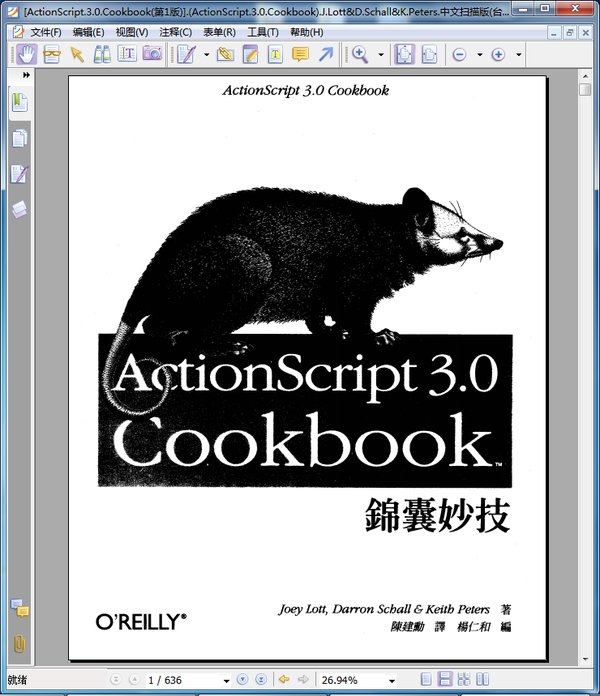600x696 pixels.
Task: Toggle fit page view button
Action: (x=404, y=55)
